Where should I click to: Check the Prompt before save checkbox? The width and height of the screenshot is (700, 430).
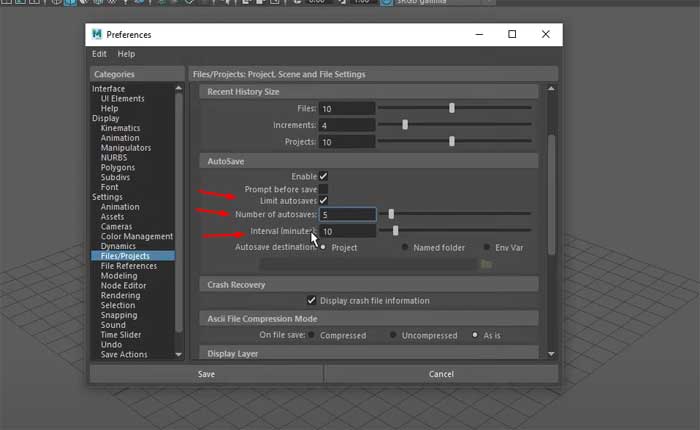point(323,189)
